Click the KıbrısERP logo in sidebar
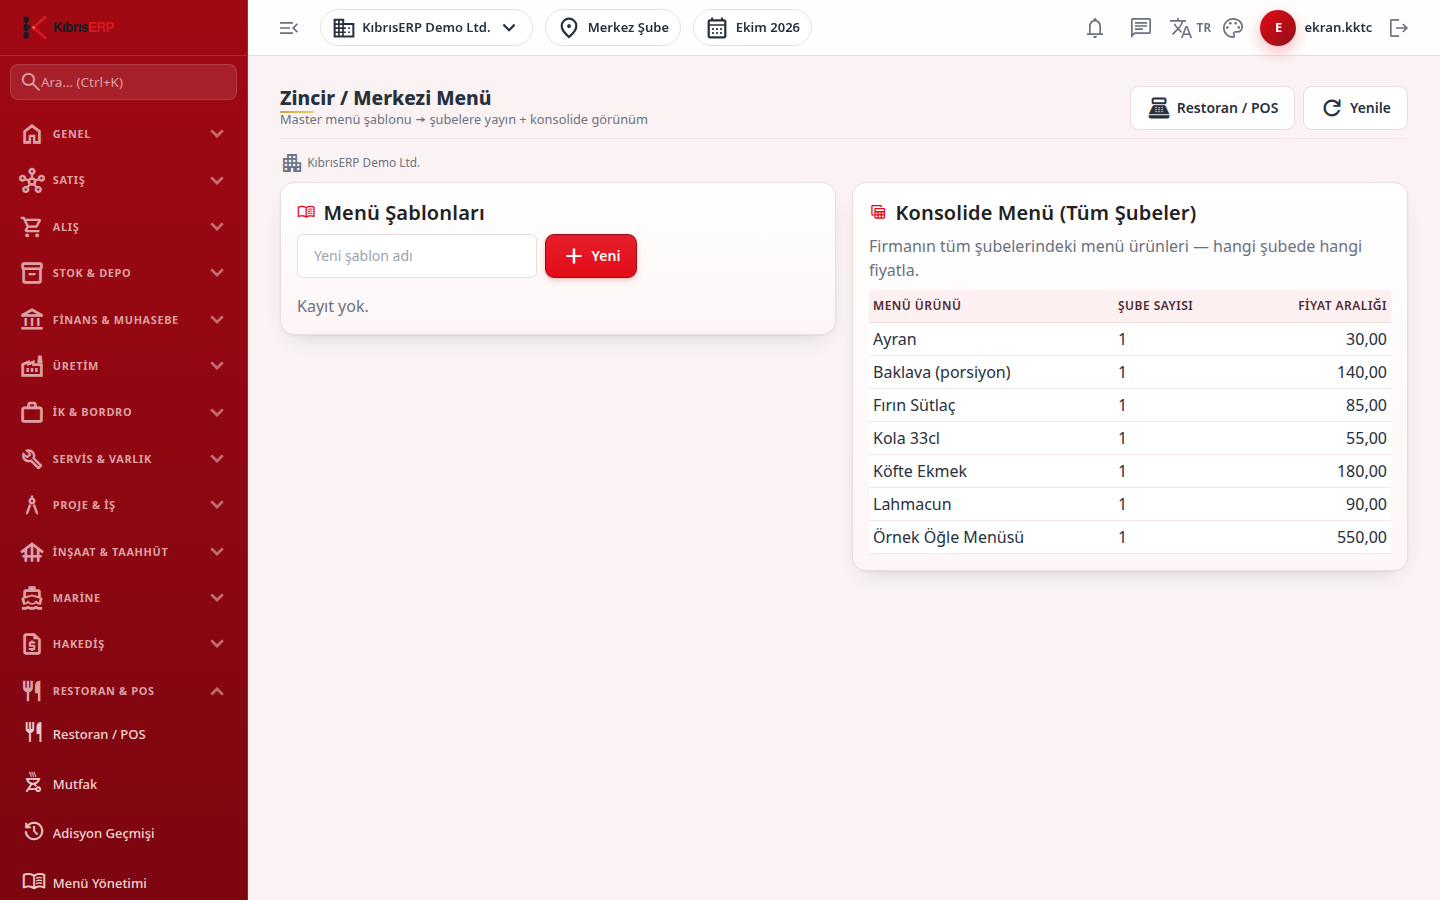Image resolution: width=1440 pixels, height=900 pixels. click(x=68, y=27)
